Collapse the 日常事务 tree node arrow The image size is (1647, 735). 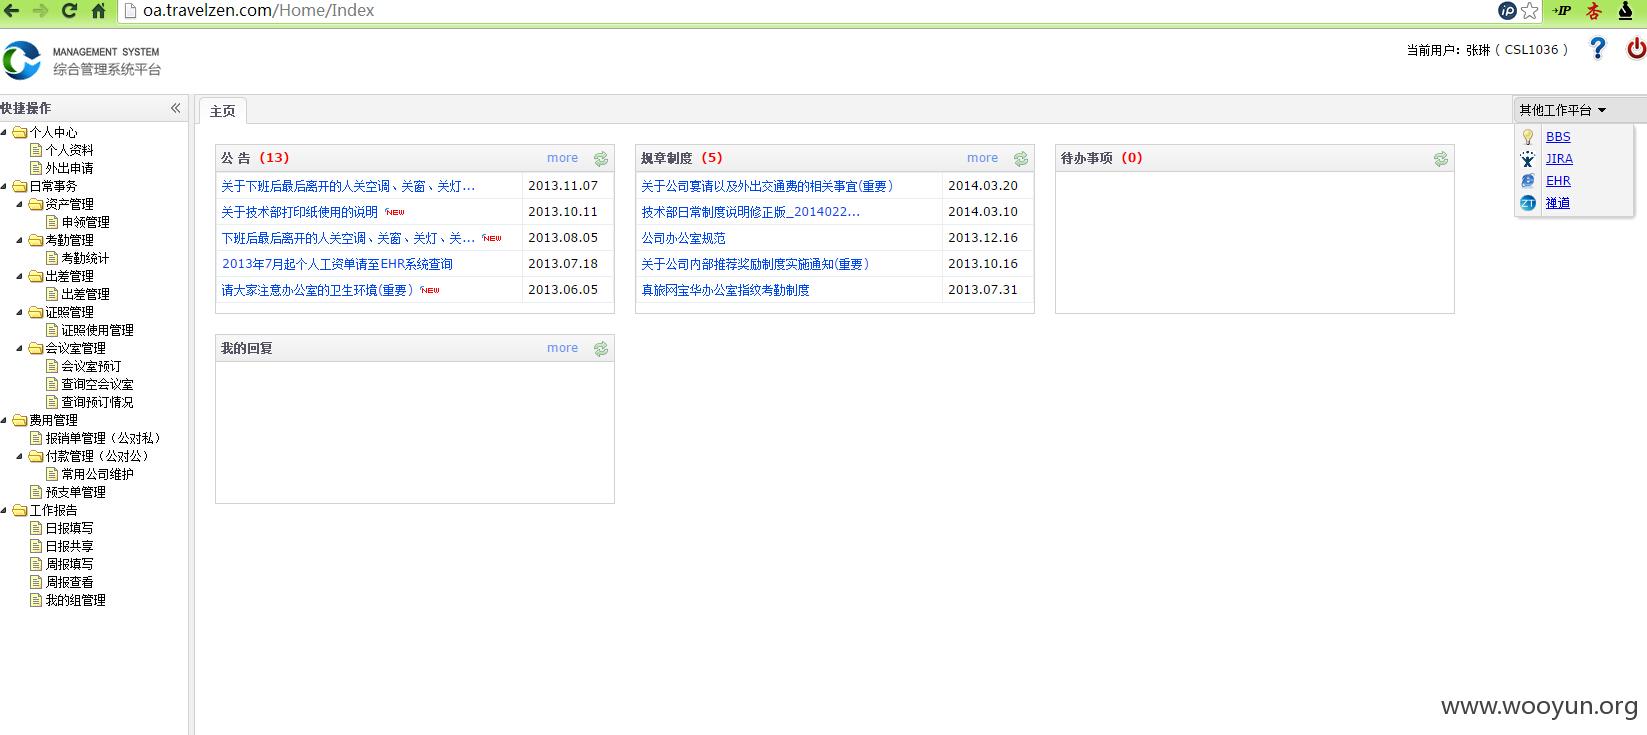tap(5, 186)
